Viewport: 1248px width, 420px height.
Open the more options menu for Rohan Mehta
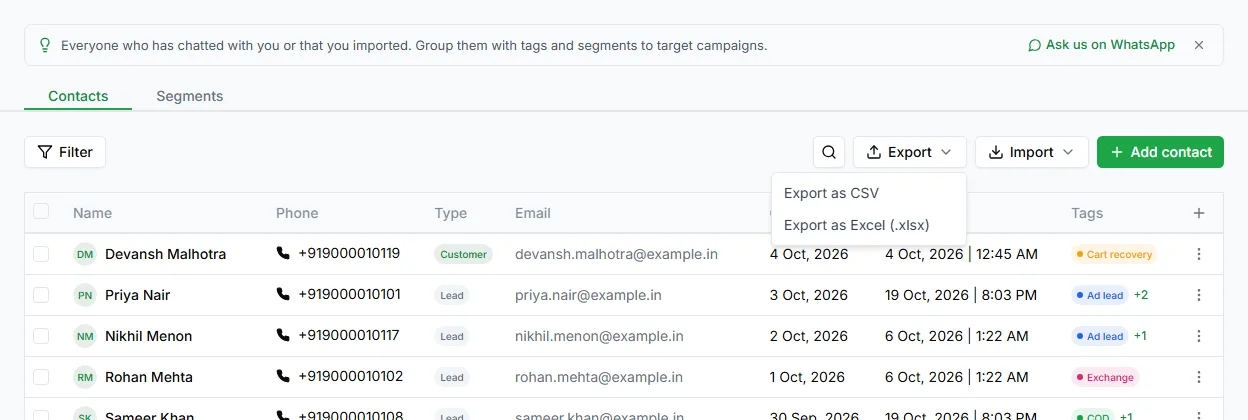[x=1199, y=377]
